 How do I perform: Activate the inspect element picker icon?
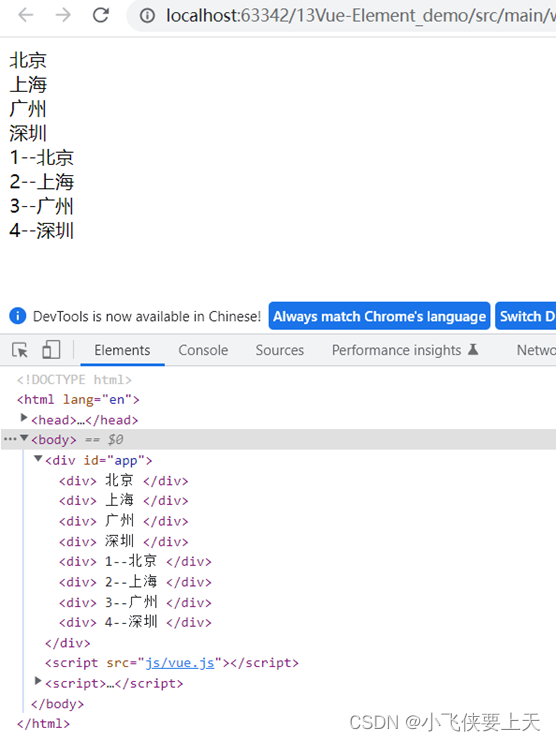tap(20, 350)
